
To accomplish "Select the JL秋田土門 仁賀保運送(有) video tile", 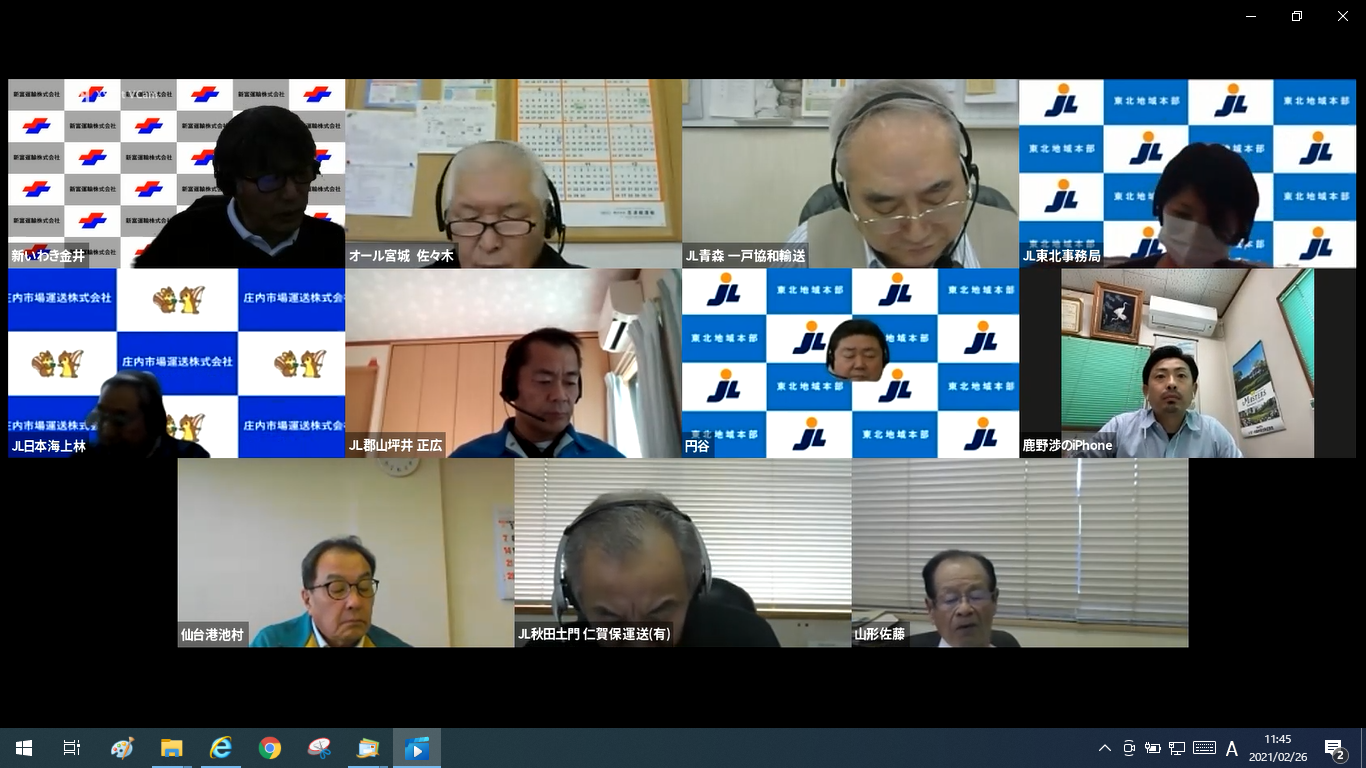I will [x=683, y=553].
